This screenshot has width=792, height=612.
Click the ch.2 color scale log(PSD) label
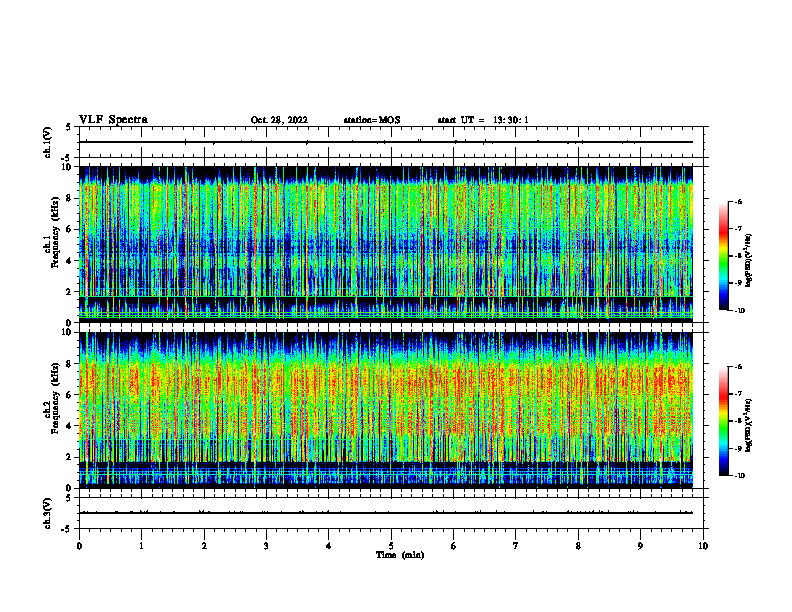(x=749, y=425)
